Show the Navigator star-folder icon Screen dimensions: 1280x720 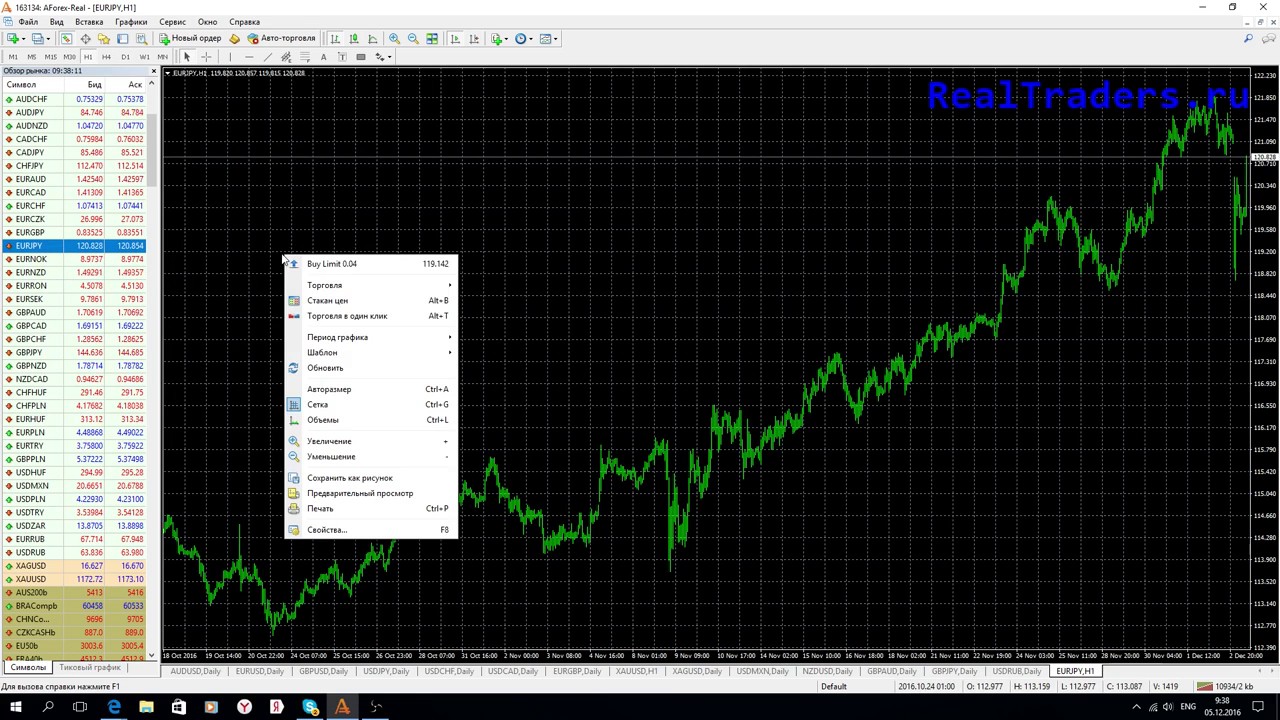(x=104, y=39)
